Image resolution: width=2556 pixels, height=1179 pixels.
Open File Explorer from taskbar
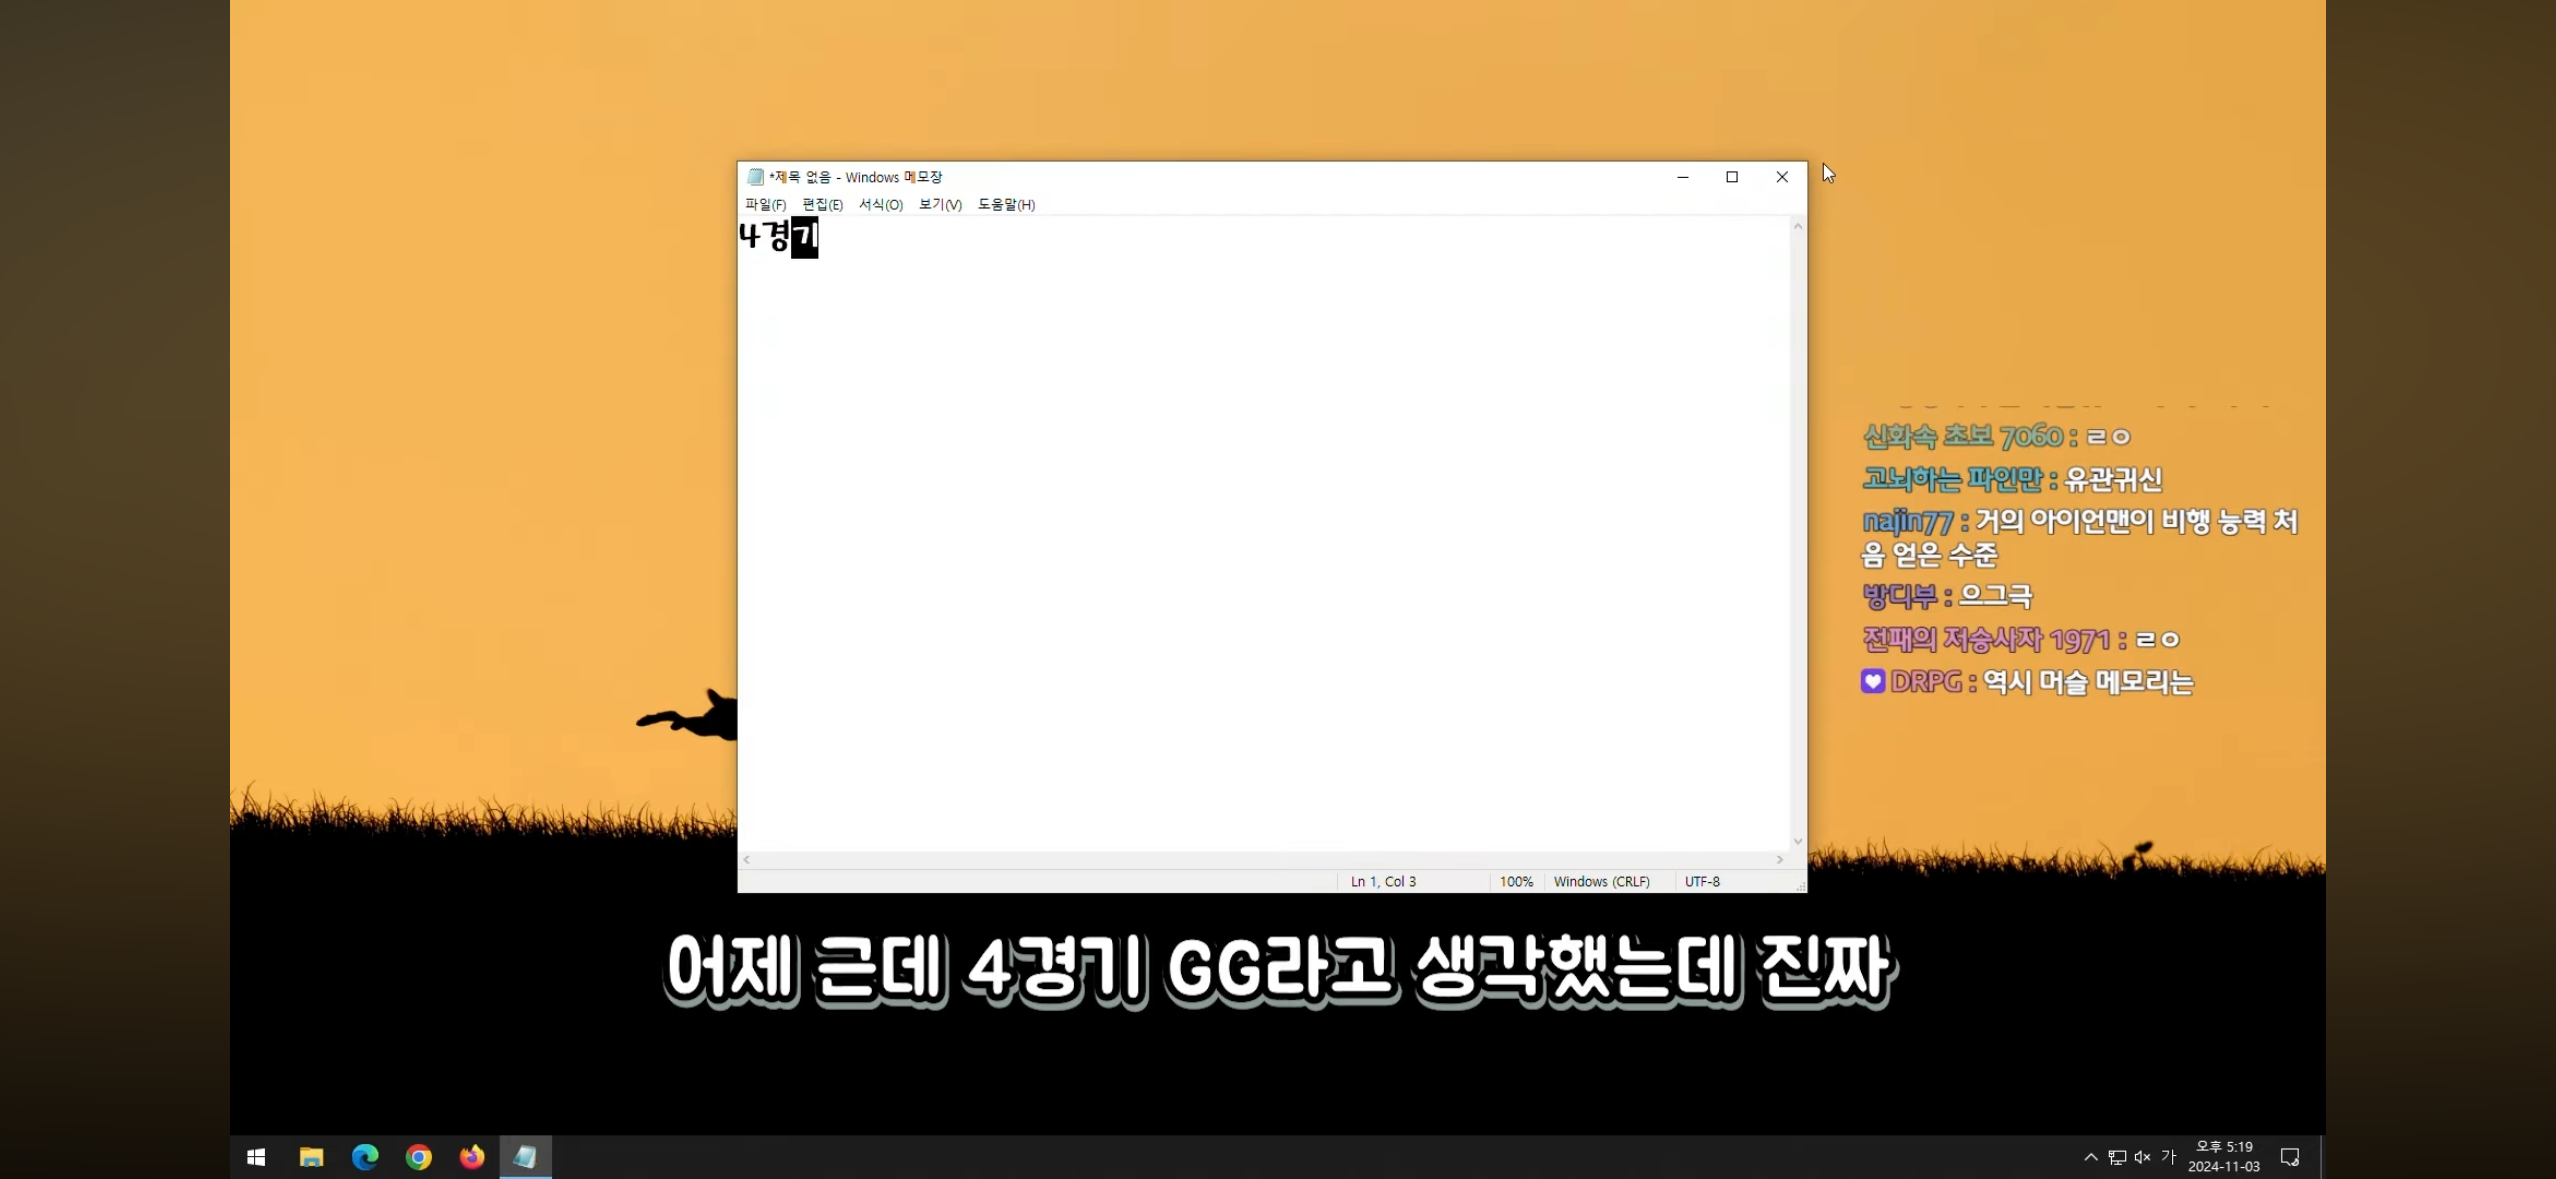pos(311,1157)
